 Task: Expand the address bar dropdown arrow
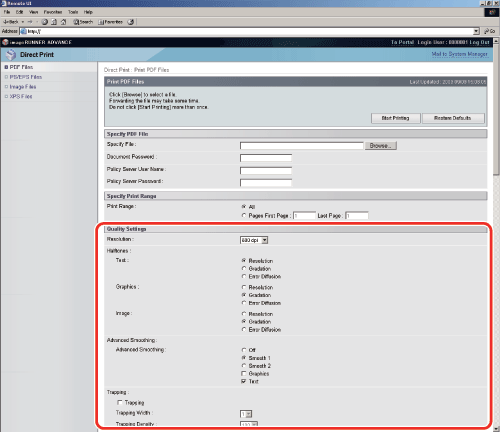[477, 31]
